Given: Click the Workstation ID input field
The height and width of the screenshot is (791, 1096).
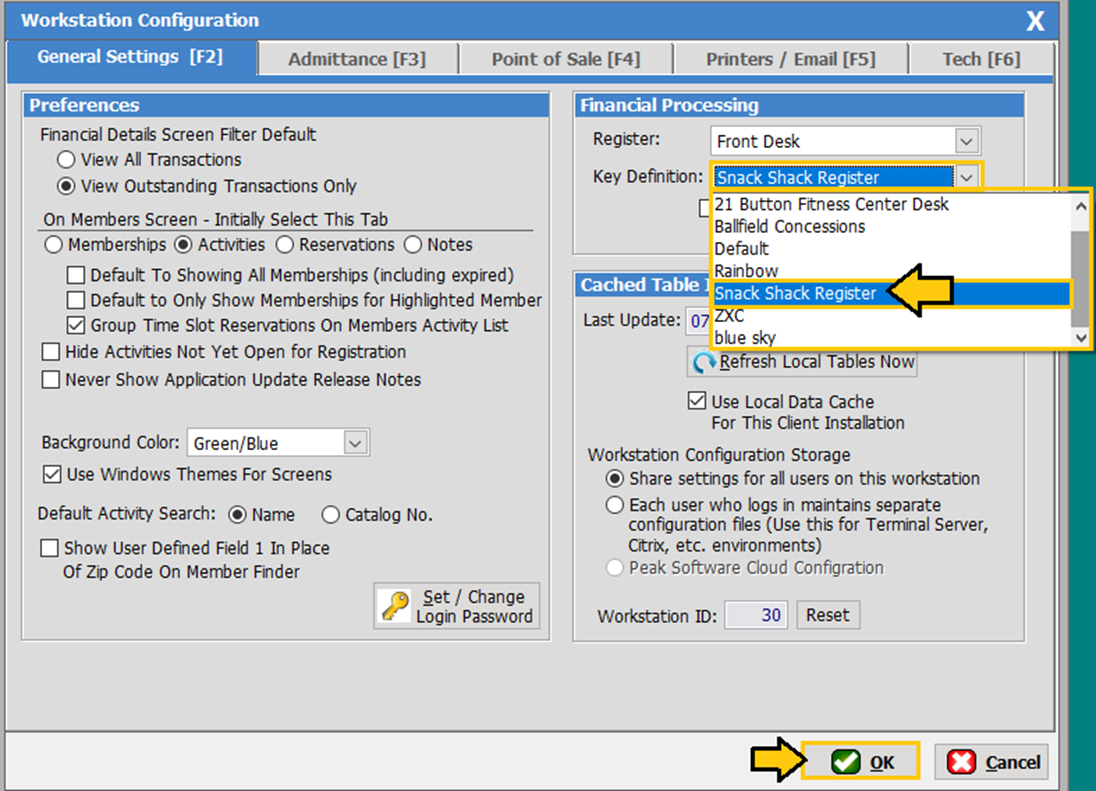Looking at the screenshot, I should (x=756, y=615).
